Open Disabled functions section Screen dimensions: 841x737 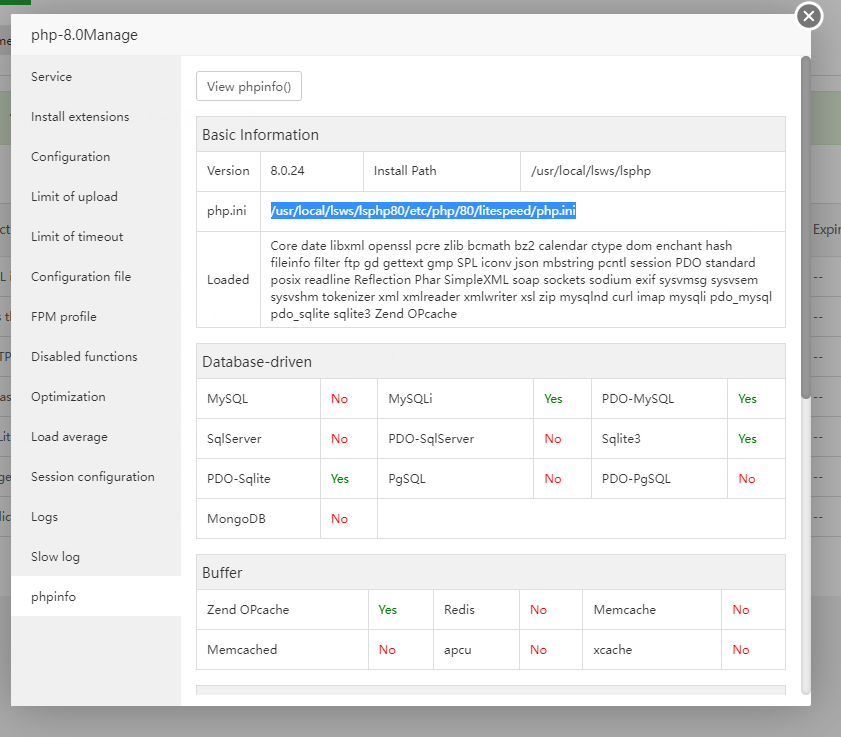[x=84, y=357]
